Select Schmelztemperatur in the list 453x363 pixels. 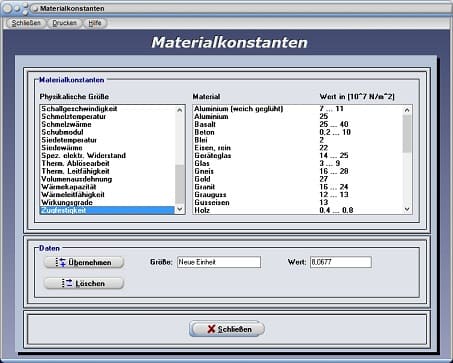(107, 117)
